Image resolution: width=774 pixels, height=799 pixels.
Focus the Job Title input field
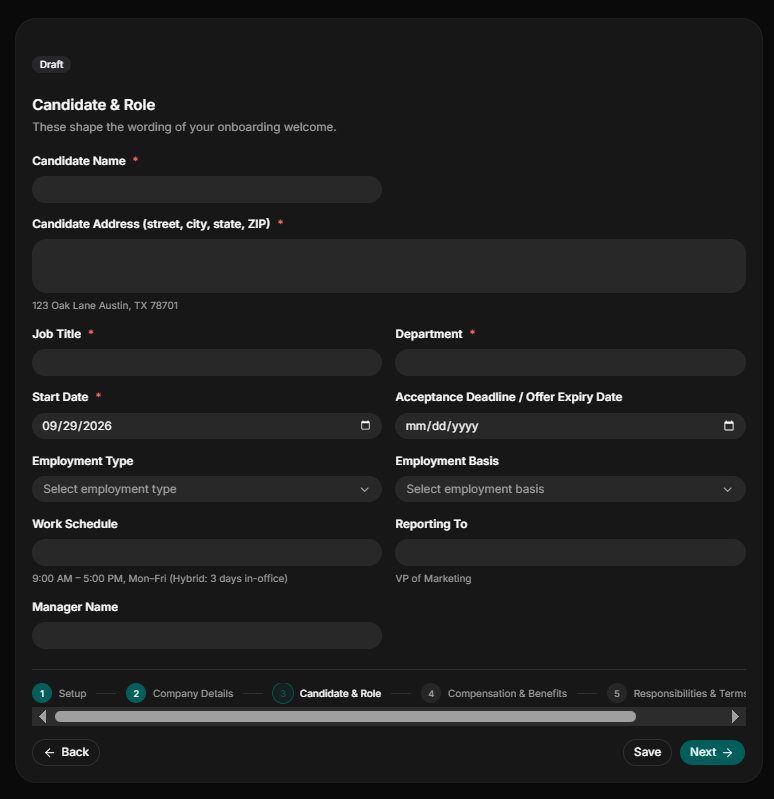click(207, 362)
